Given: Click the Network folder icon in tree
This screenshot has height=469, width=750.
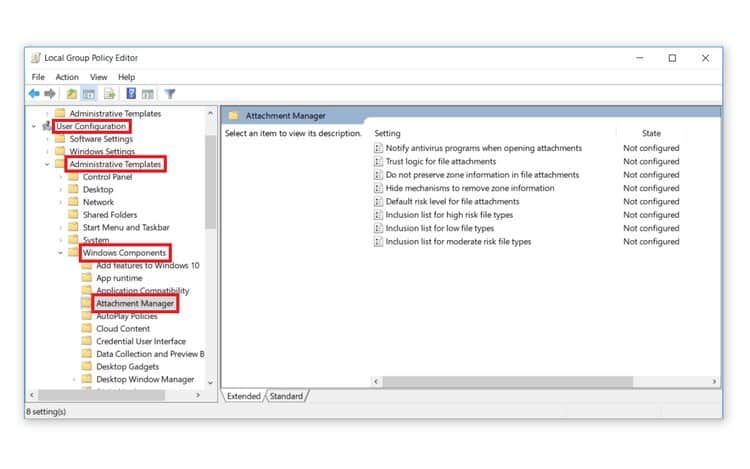Looking at the screenshot, I should 73,202.
